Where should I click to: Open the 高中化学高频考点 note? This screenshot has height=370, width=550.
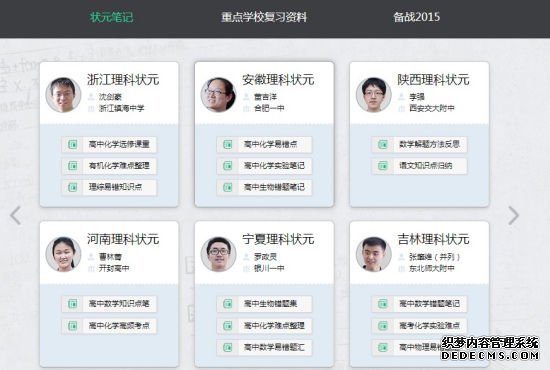(119, 325)
